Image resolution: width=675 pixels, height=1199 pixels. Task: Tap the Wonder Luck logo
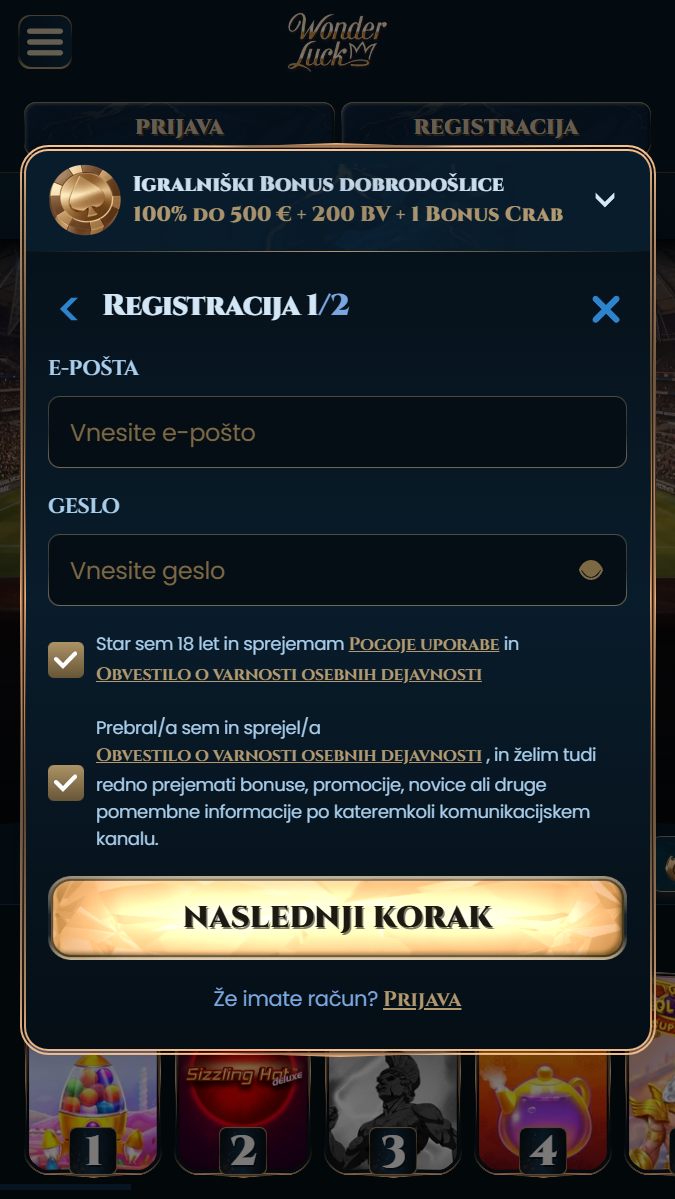click(x=337, y=43)
